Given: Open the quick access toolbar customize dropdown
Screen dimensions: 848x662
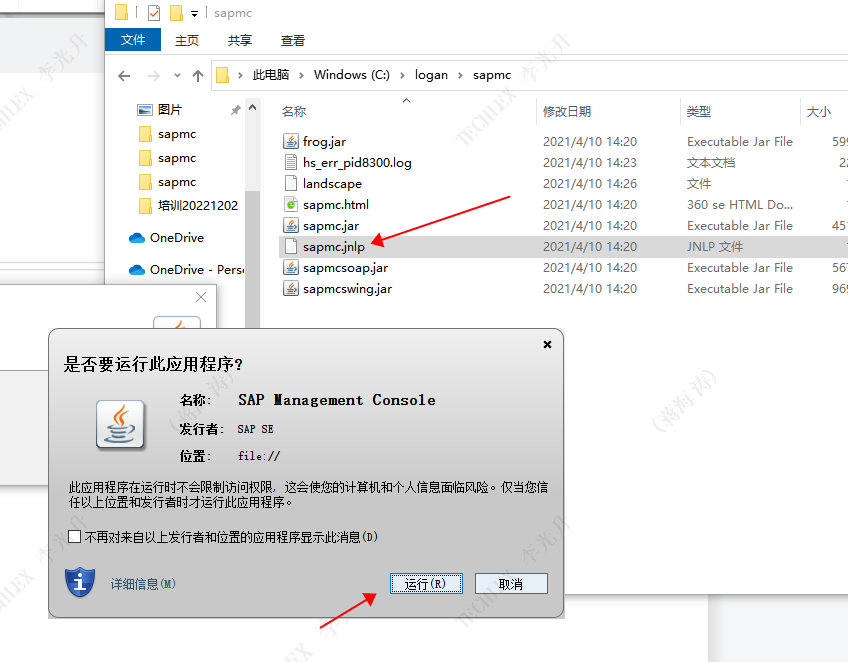Looking at the screenshot, I should pyautogui.click(x=194, y=14).
